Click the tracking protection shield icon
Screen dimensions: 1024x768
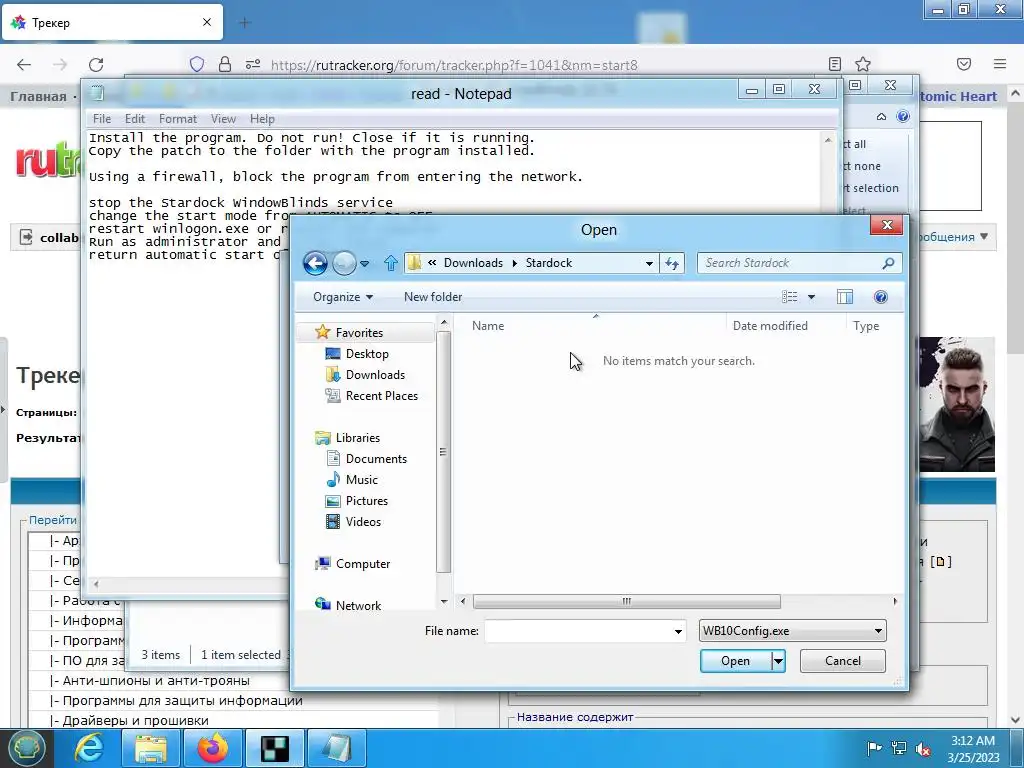pyautogui.click(x=197, y=64)
